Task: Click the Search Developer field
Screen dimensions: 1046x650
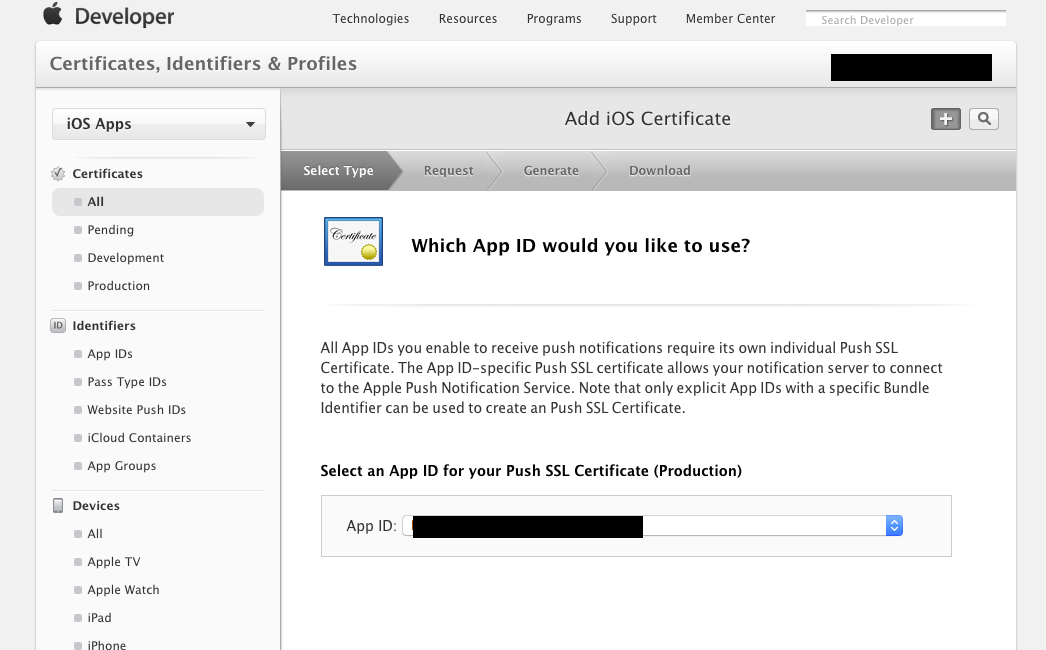Action: pos(905,19)
